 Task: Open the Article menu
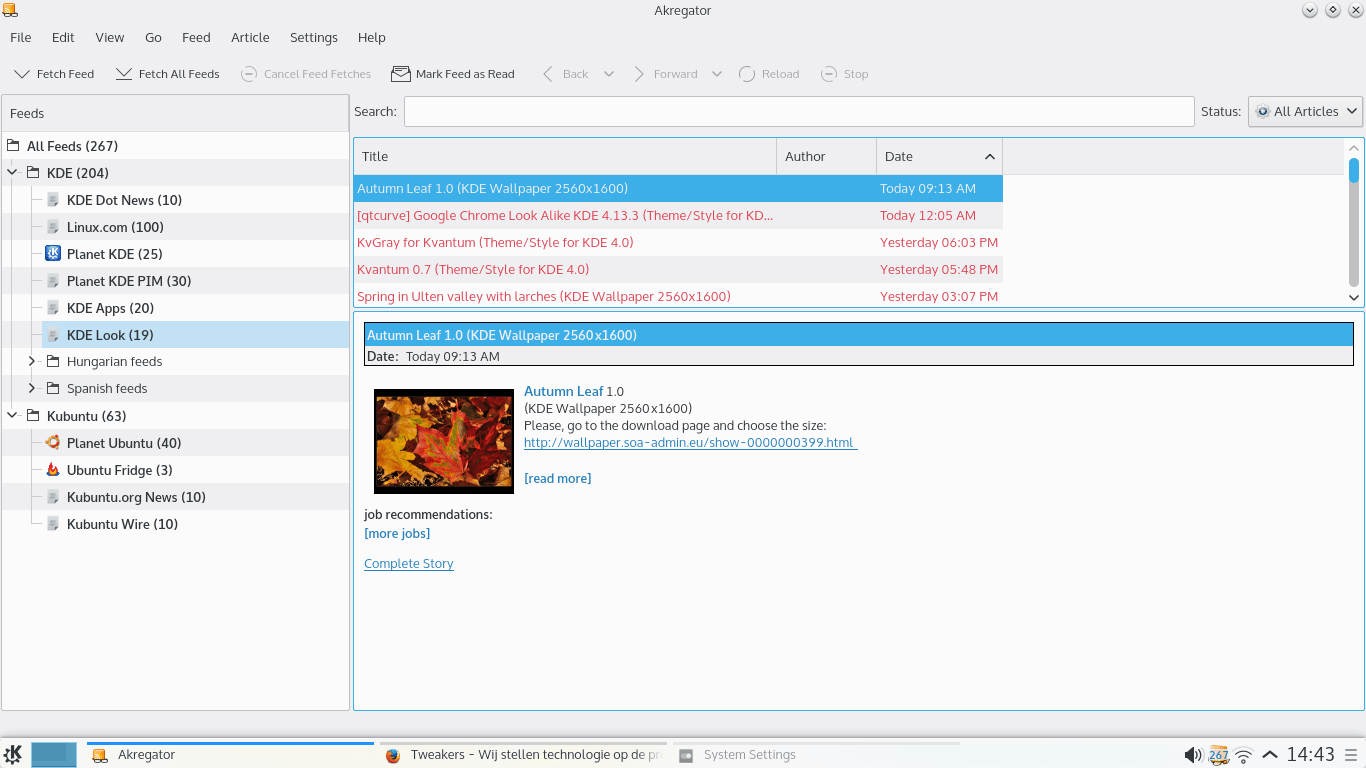coord(250,37)
